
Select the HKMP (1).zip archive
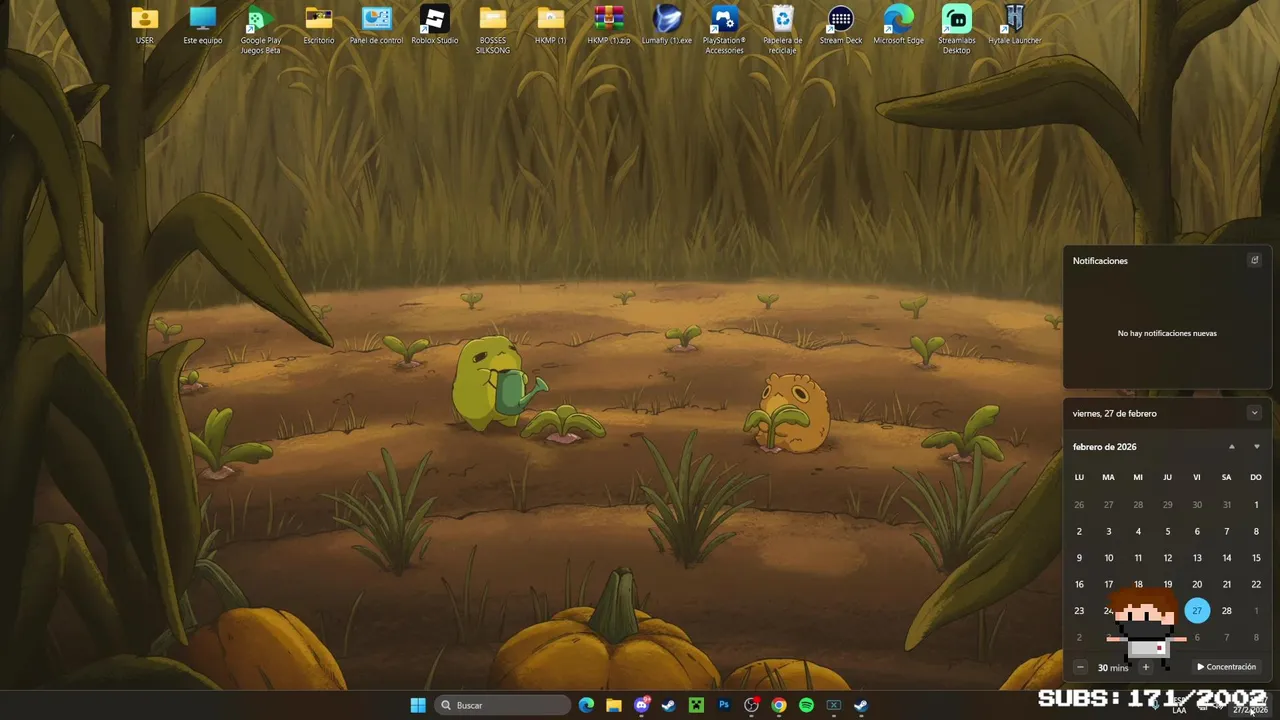(x=608, y=25)
